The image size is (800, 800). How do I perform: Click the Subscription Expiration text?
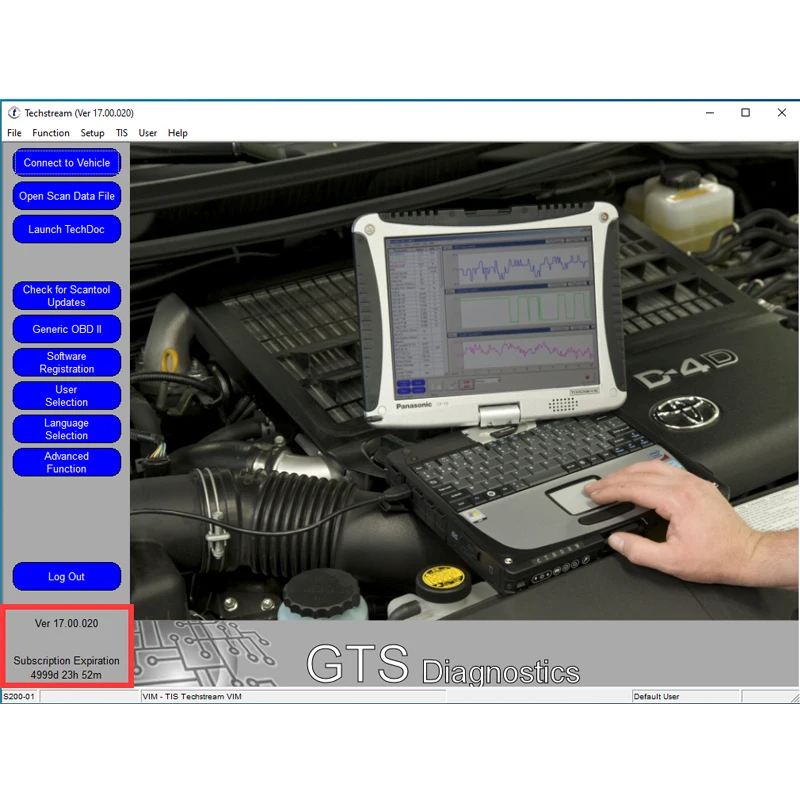coord(66,661)
